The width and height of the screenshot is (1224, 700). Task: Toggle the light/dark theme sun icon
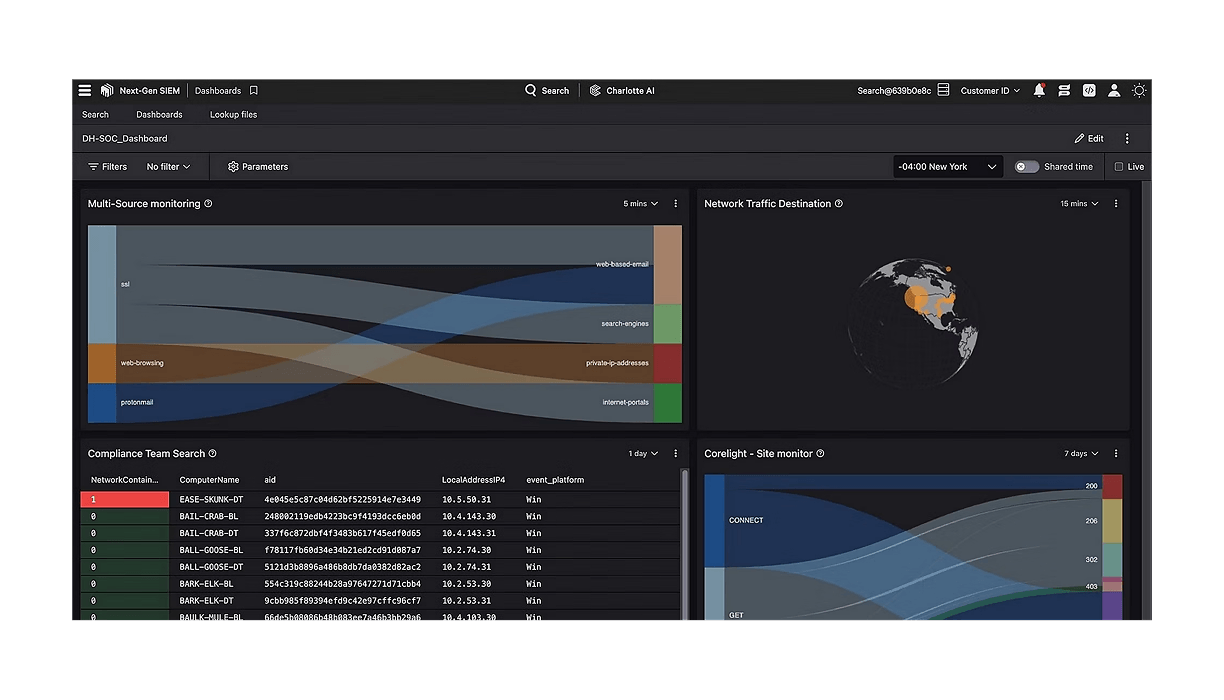[x=1139, y=90]
